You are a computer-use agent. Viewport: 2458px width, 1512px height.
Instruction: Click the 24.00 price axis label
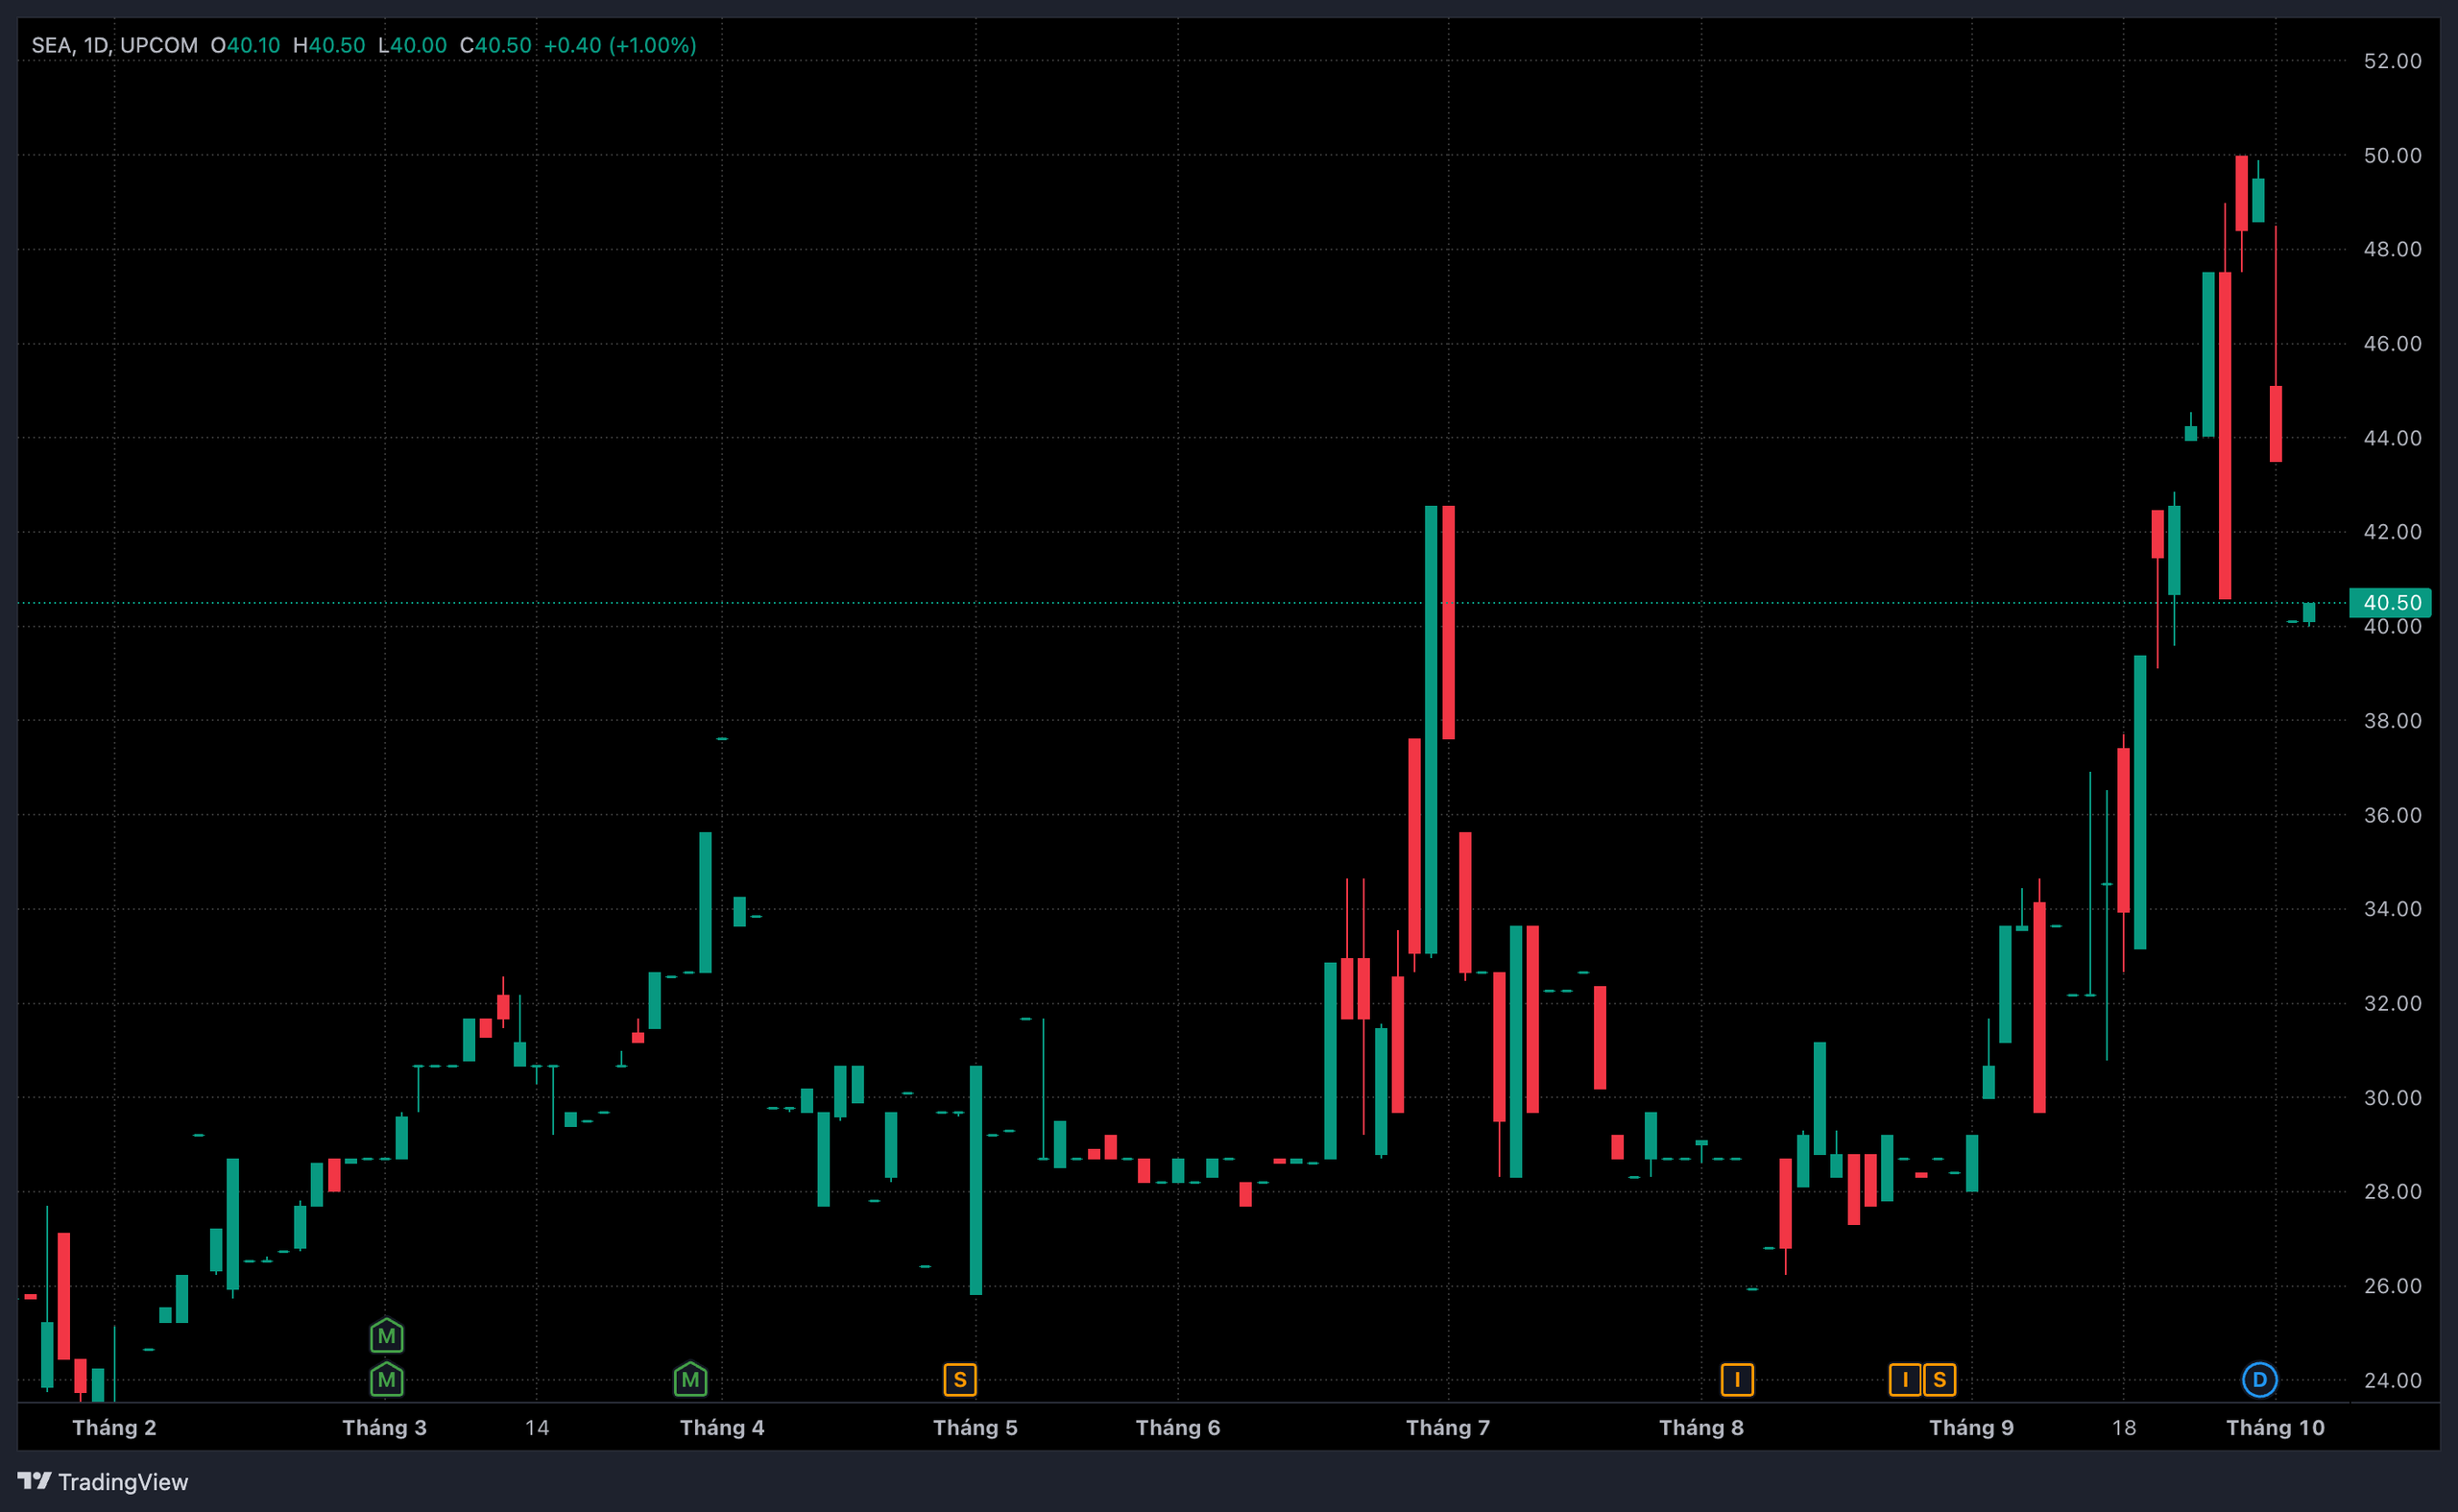tap(2392, 1380)
